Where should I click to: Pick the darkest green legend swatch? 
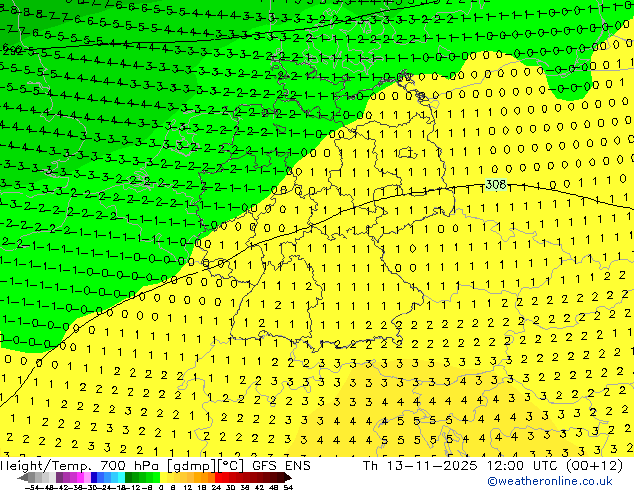(128, 477)
